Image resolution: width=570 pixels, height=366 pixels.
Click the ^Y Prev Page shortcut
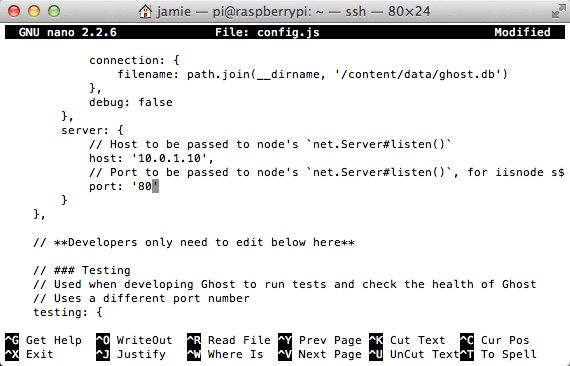(320, 340)
